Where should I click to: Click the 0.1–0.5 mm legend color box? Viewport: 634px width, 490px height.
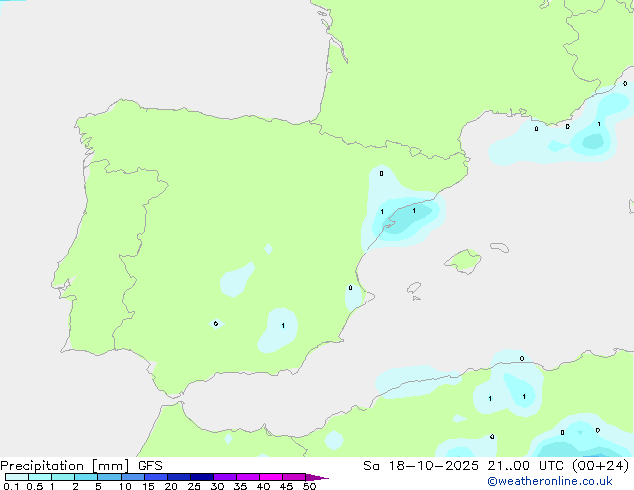[17, 477]
